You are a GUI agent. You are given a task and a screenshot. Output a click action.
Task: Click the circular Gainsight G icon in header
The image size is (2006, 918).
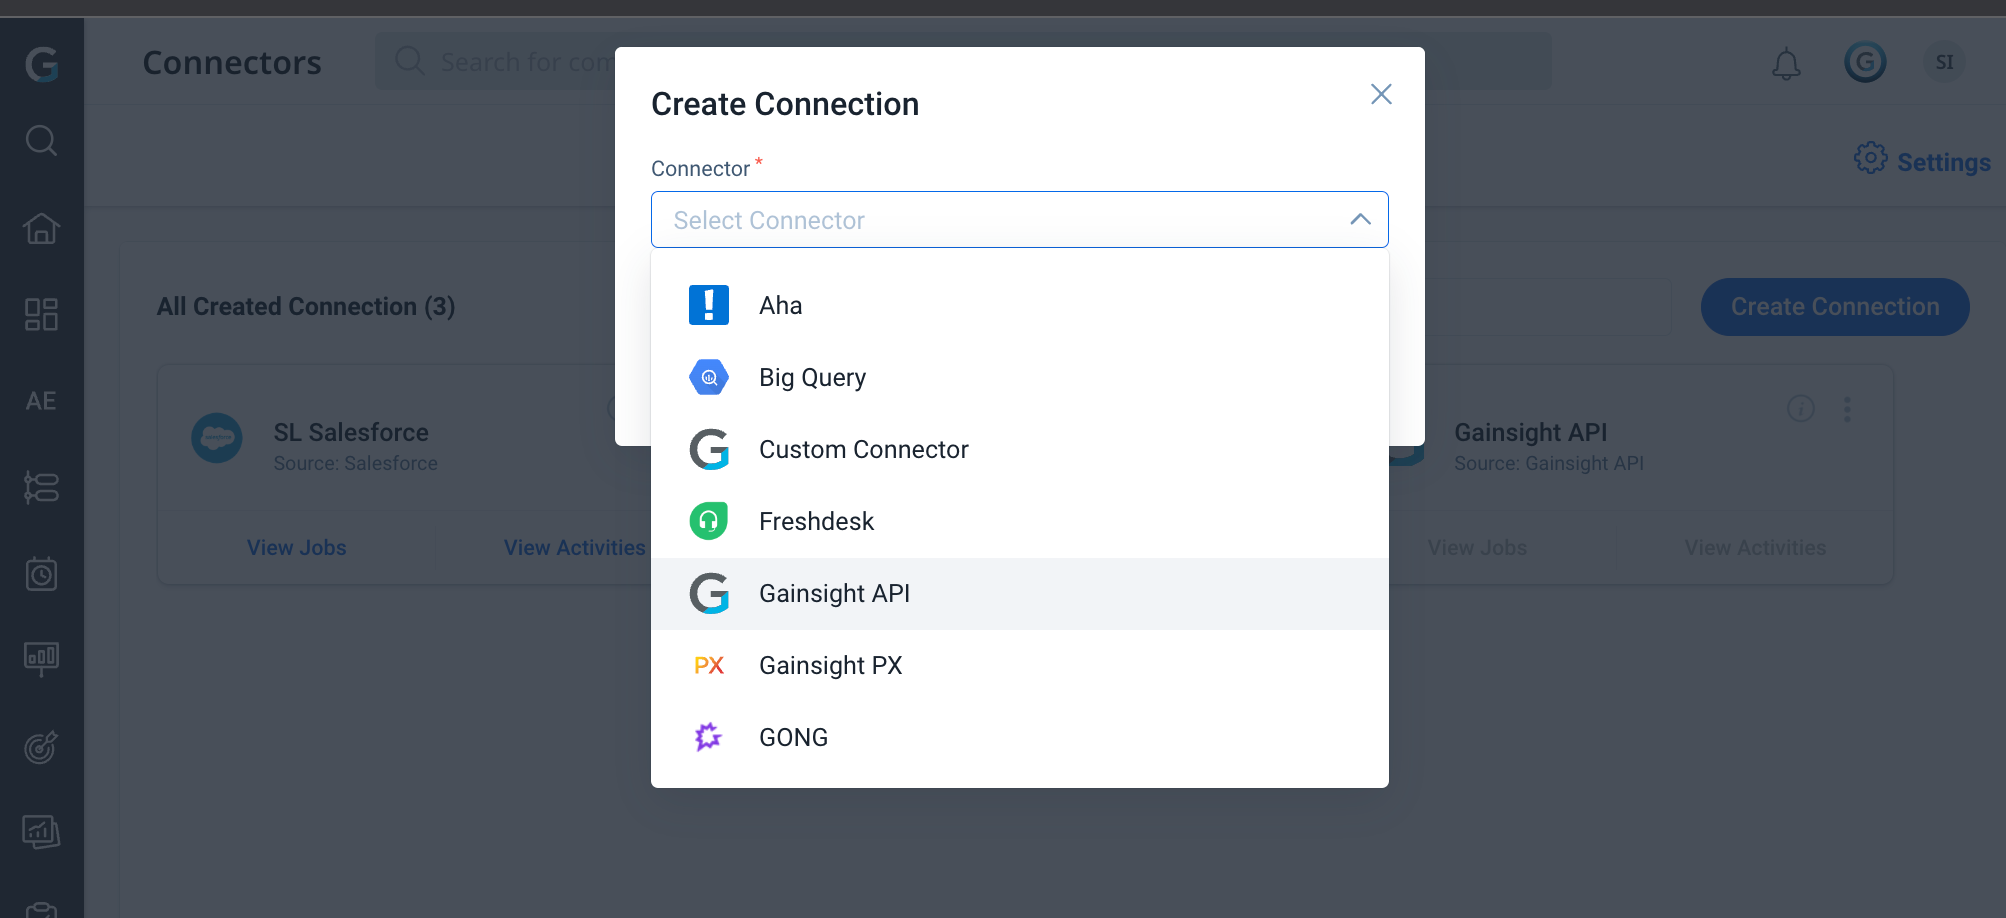[1865, 62]
